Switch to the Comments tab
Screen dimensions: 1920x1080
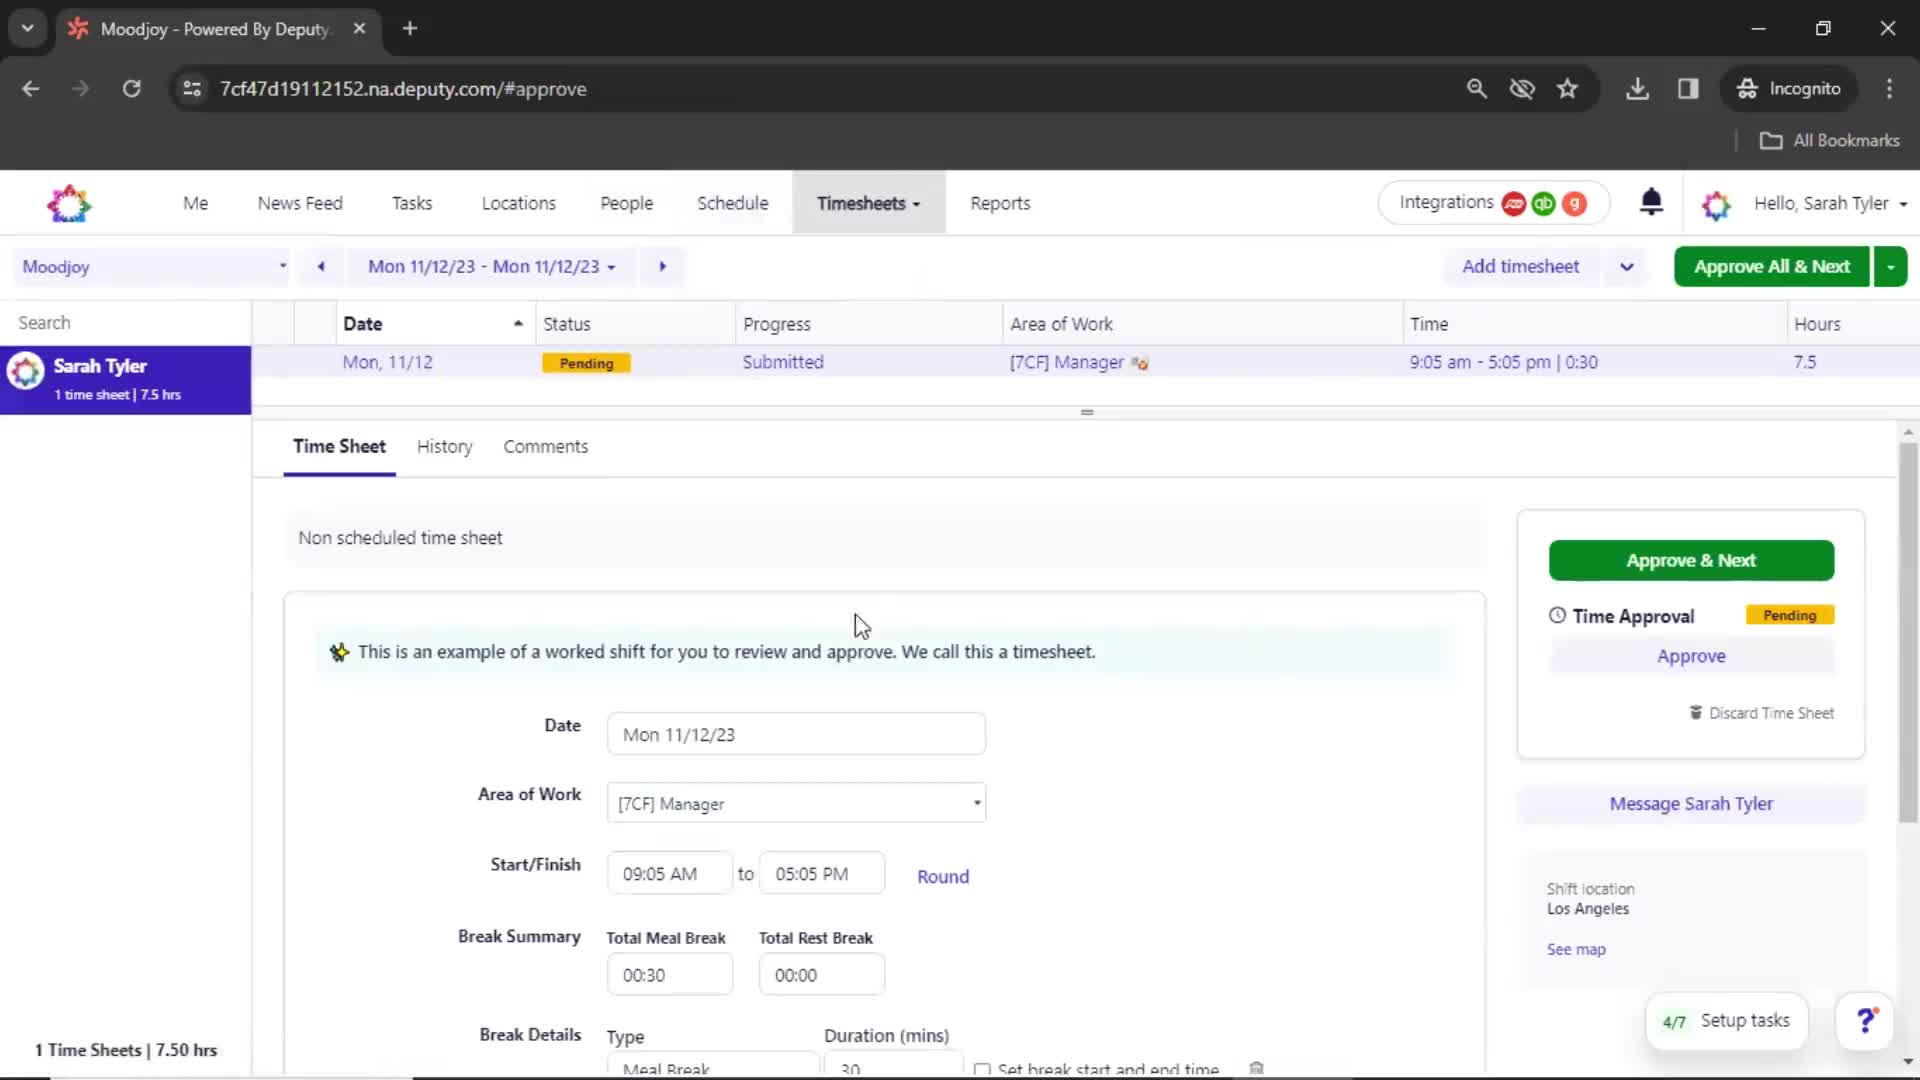tap(546, 446)
